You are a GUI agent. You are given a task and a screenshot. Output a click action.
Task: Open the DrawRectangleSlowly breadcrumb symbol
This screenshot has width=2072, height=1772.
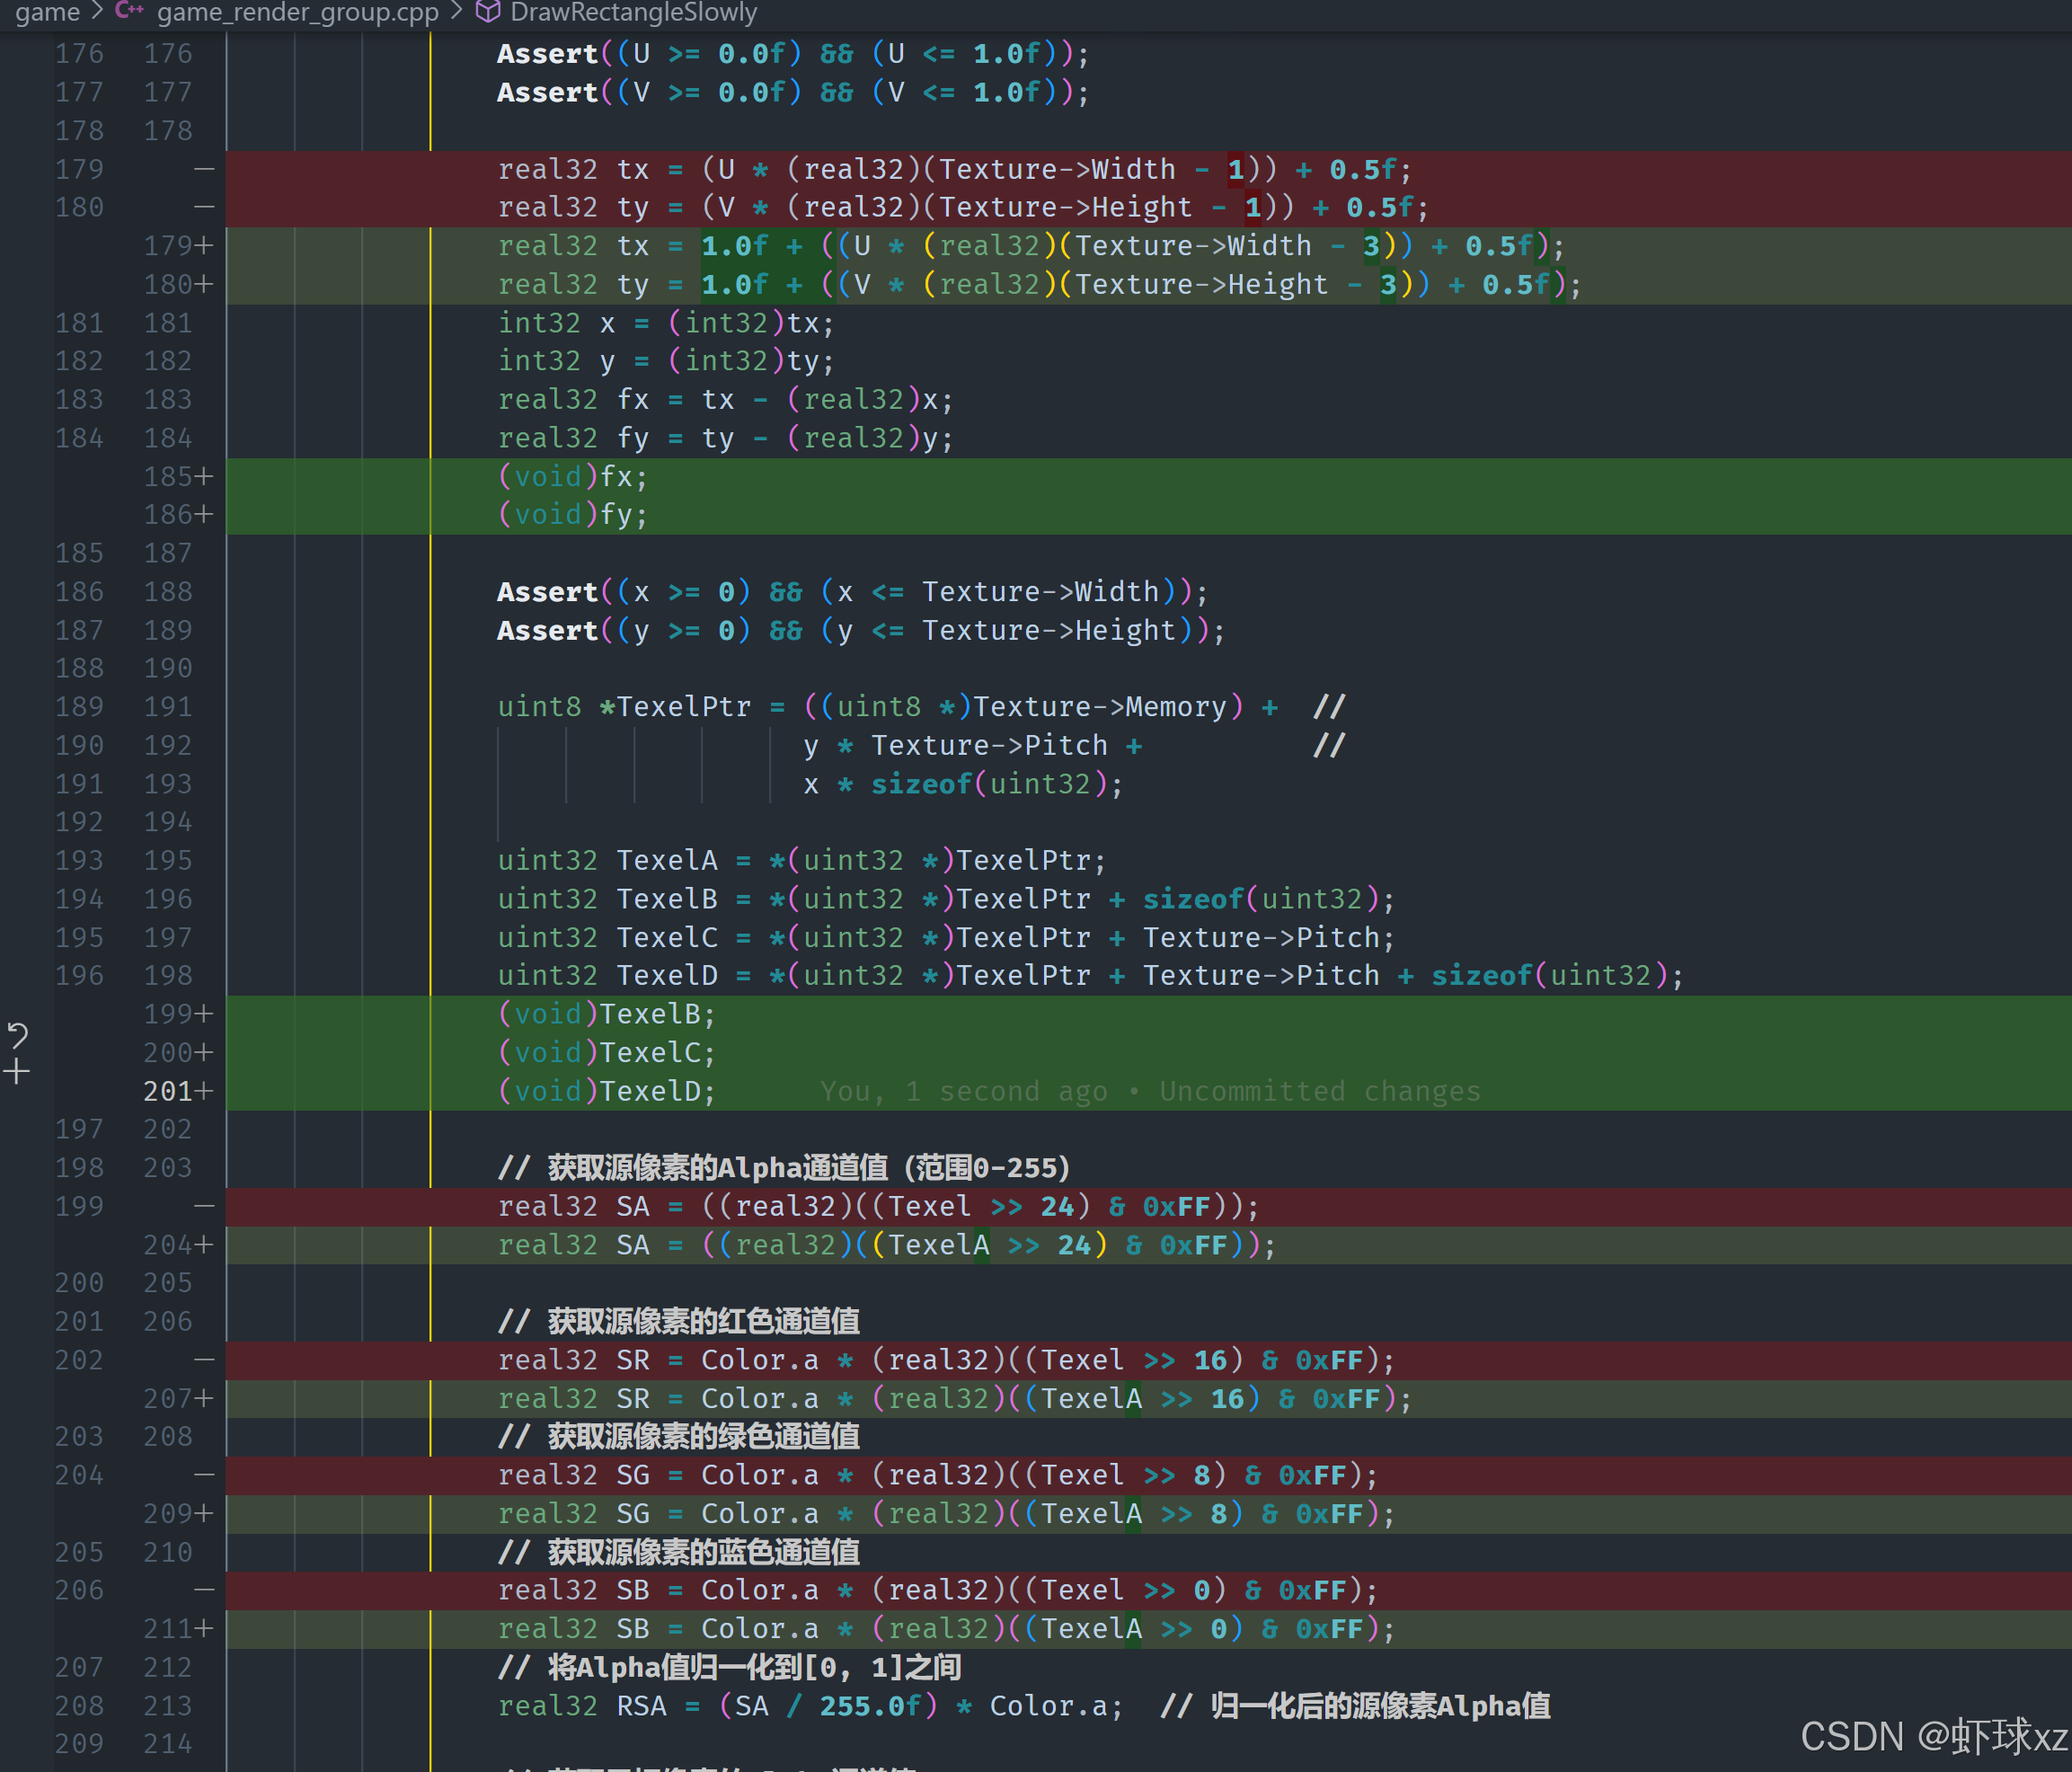click(633, 12)
